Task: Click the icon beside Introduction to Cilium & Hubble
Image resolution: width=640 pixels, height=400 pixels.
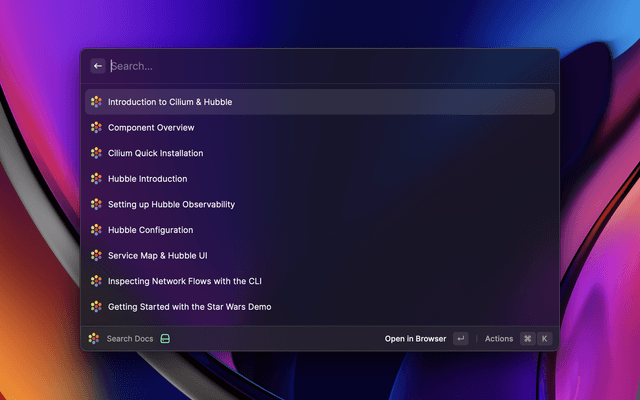Action: 96,102
